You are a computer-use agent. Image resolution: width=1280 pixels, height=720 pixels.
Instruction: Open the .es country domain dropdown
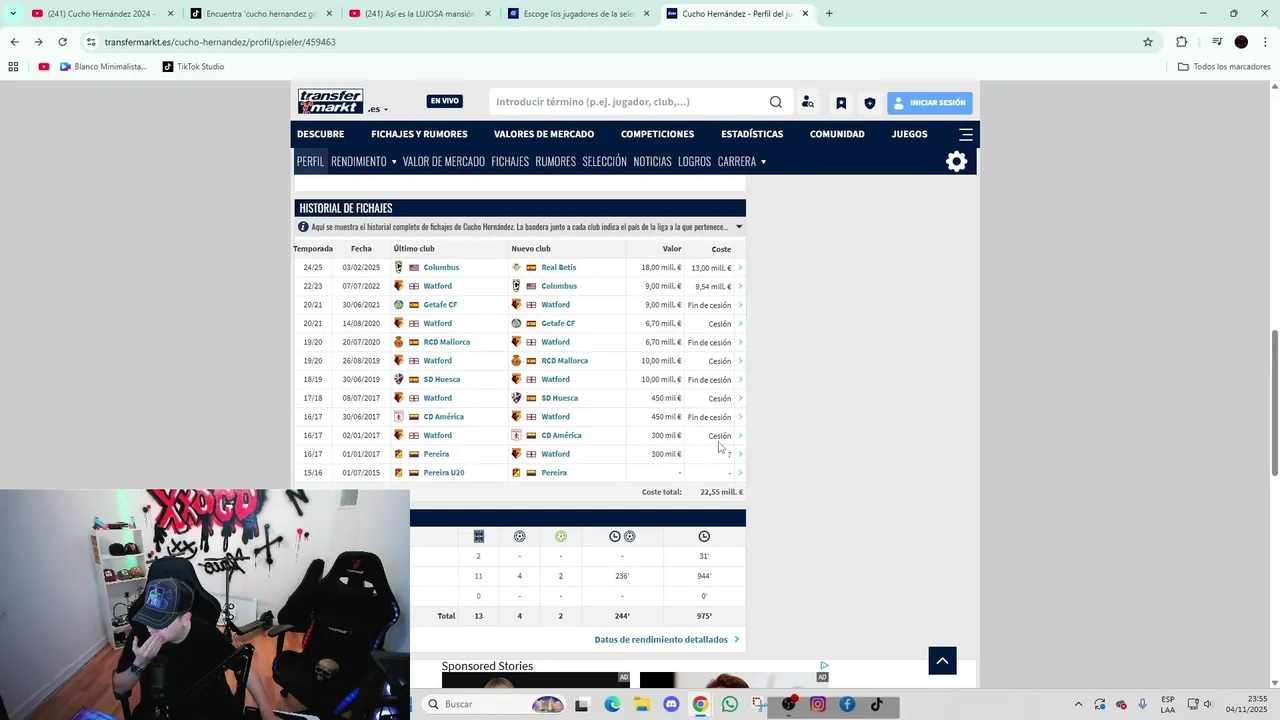[x=378, y=109]
